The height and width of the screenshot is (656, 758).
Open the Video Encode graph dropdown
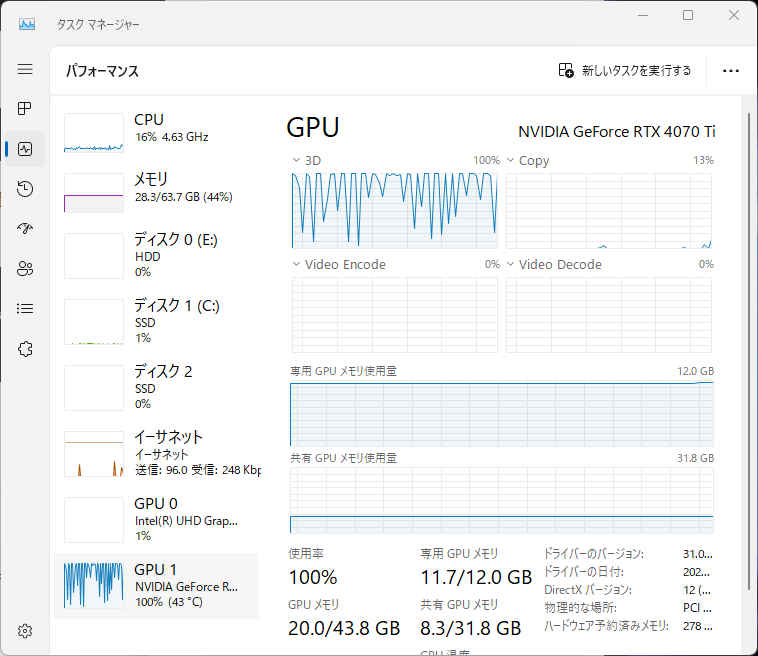pos(297,265)
